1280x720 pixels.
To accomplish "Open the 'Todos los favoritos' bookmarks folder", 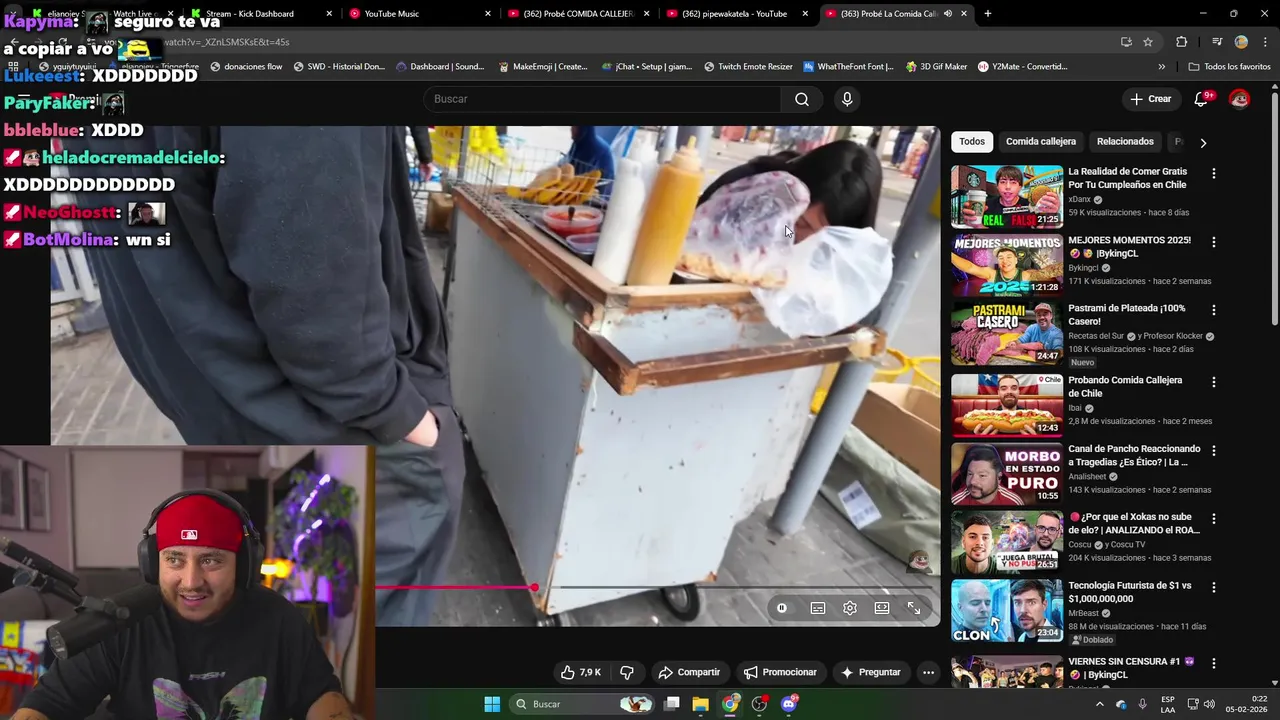I will pyautogui.click(x=1229, y=67).
